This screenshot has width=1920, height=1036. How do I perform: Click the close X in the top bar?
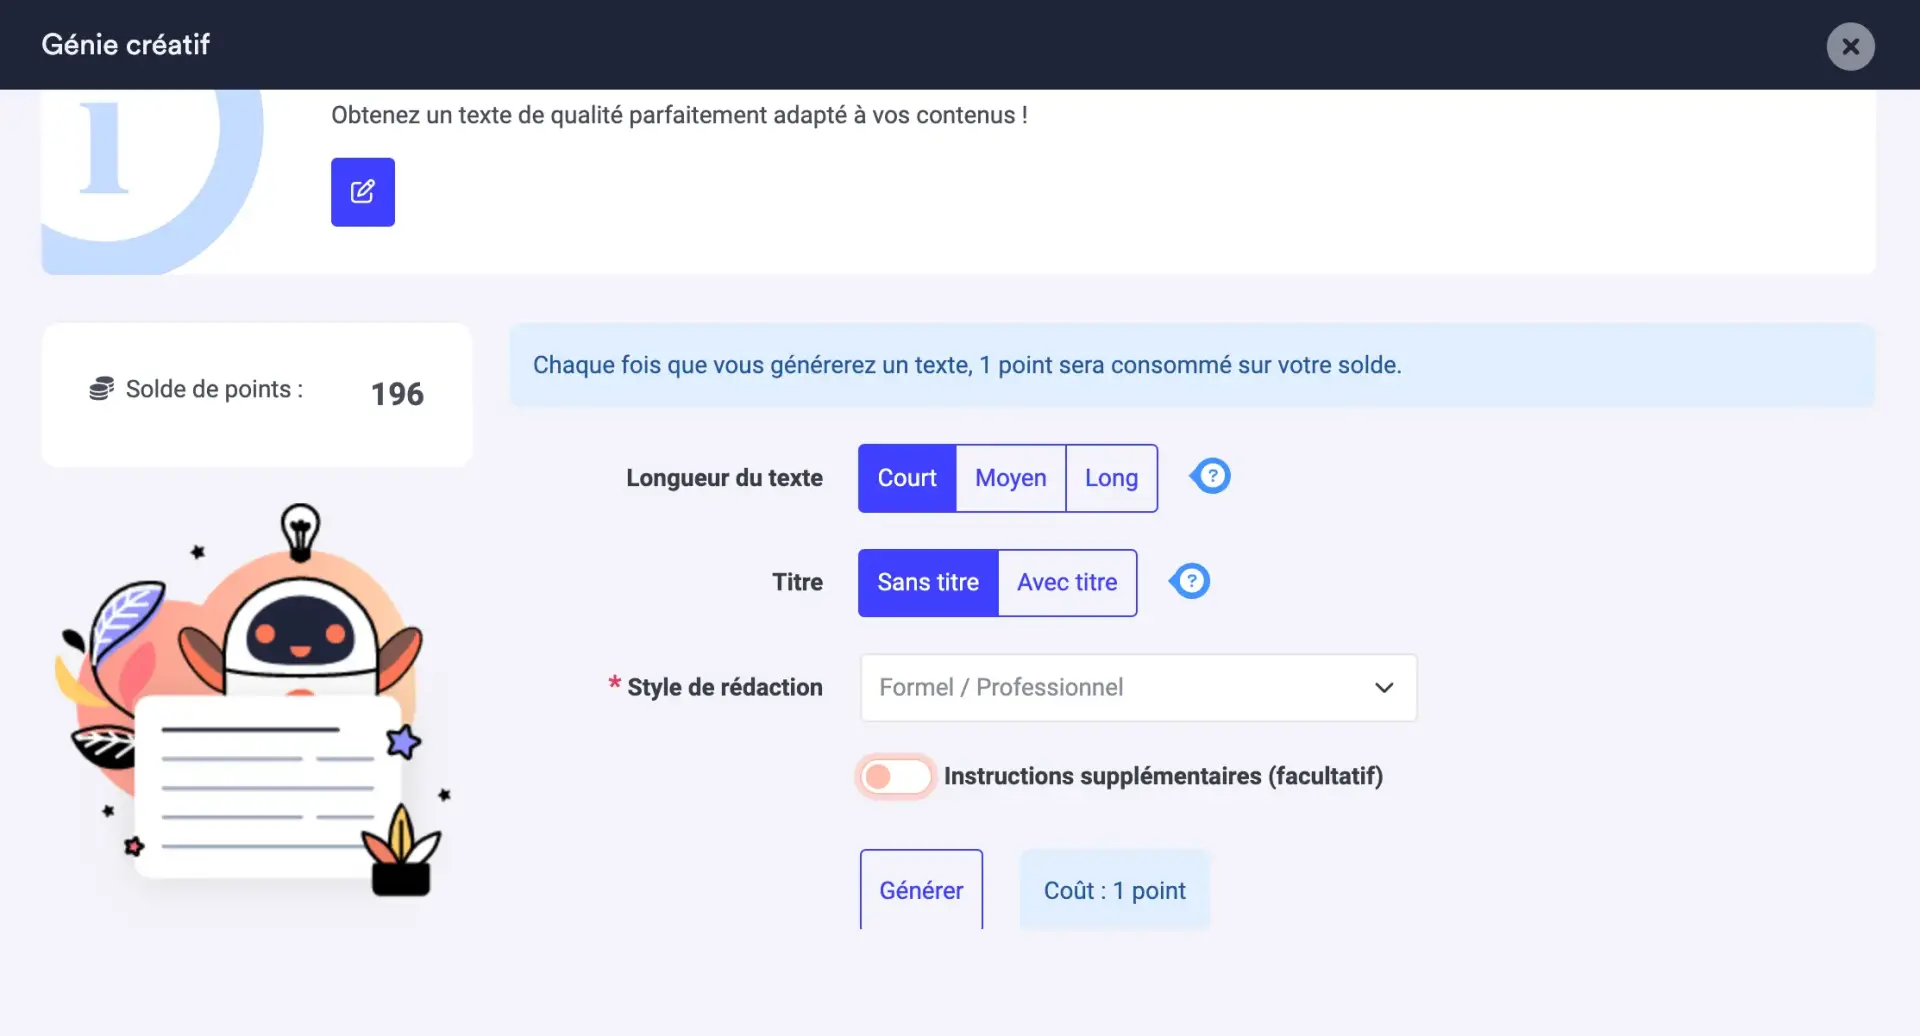[1850, 46]
